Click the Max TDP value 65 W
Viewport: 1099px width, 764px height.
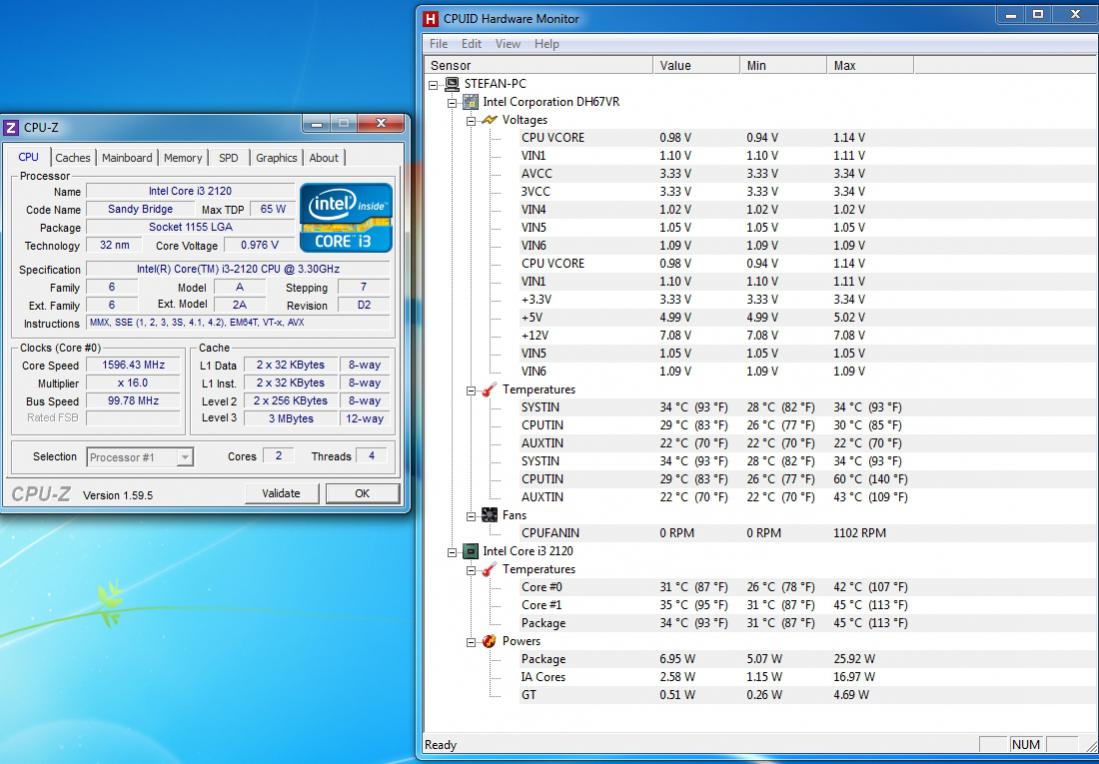(x=273, y=209)
